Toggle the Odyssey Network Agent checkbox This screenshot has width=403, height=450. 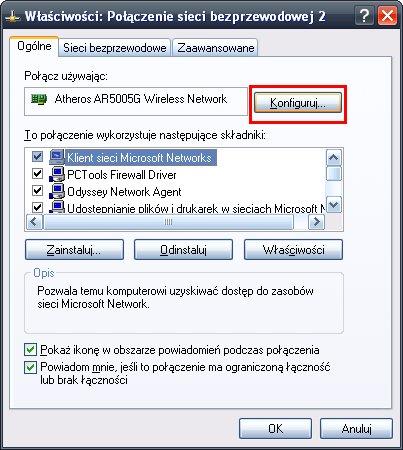[x=37, y=191]
